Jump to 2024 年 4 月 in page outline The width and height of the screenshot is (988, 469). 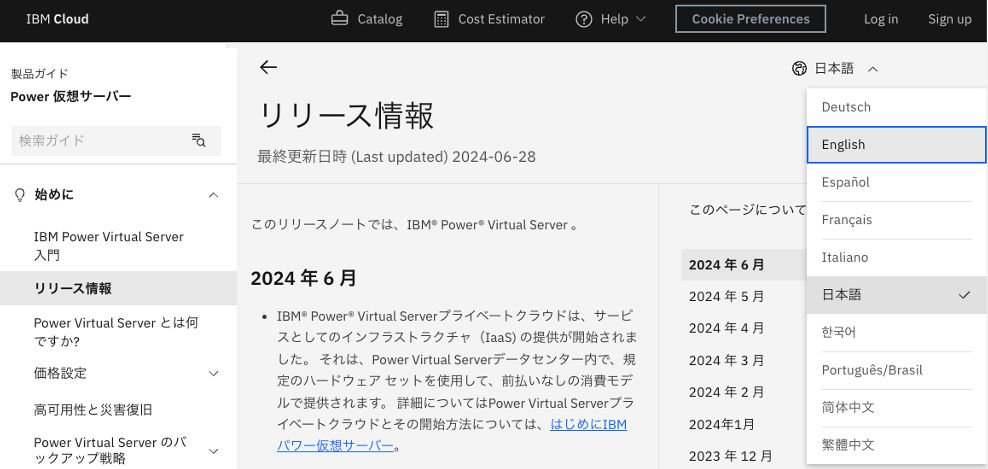727,328
